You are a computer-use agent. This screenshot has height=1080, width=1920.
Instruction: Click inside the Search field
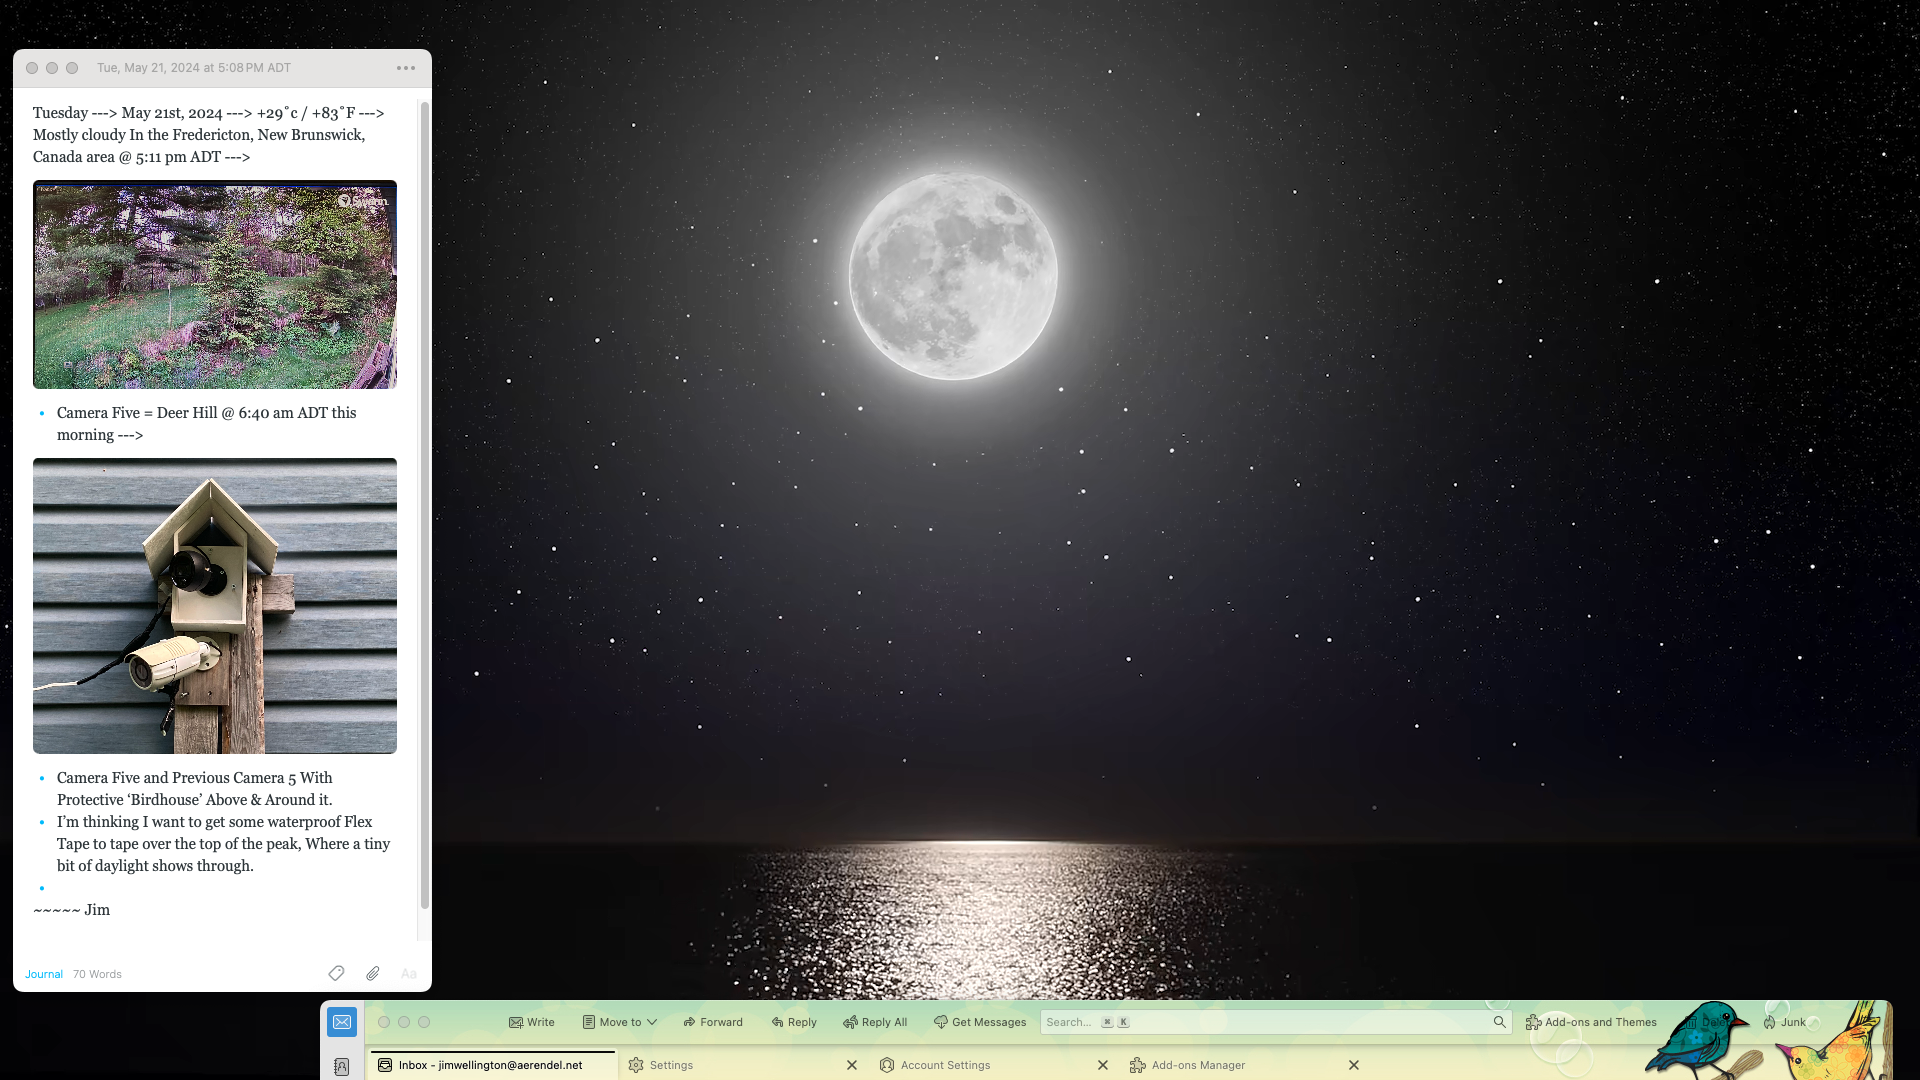(x=1270, y=1022)
